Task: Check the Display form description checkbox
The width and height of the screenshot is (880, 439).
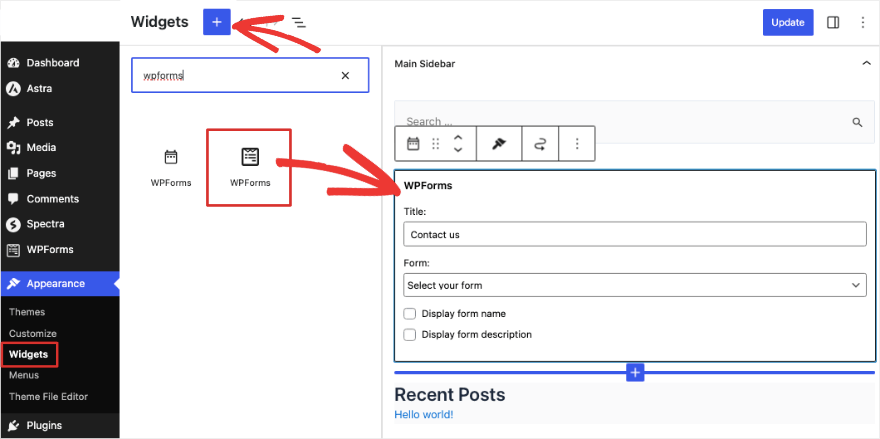Action: click(410, 335)
